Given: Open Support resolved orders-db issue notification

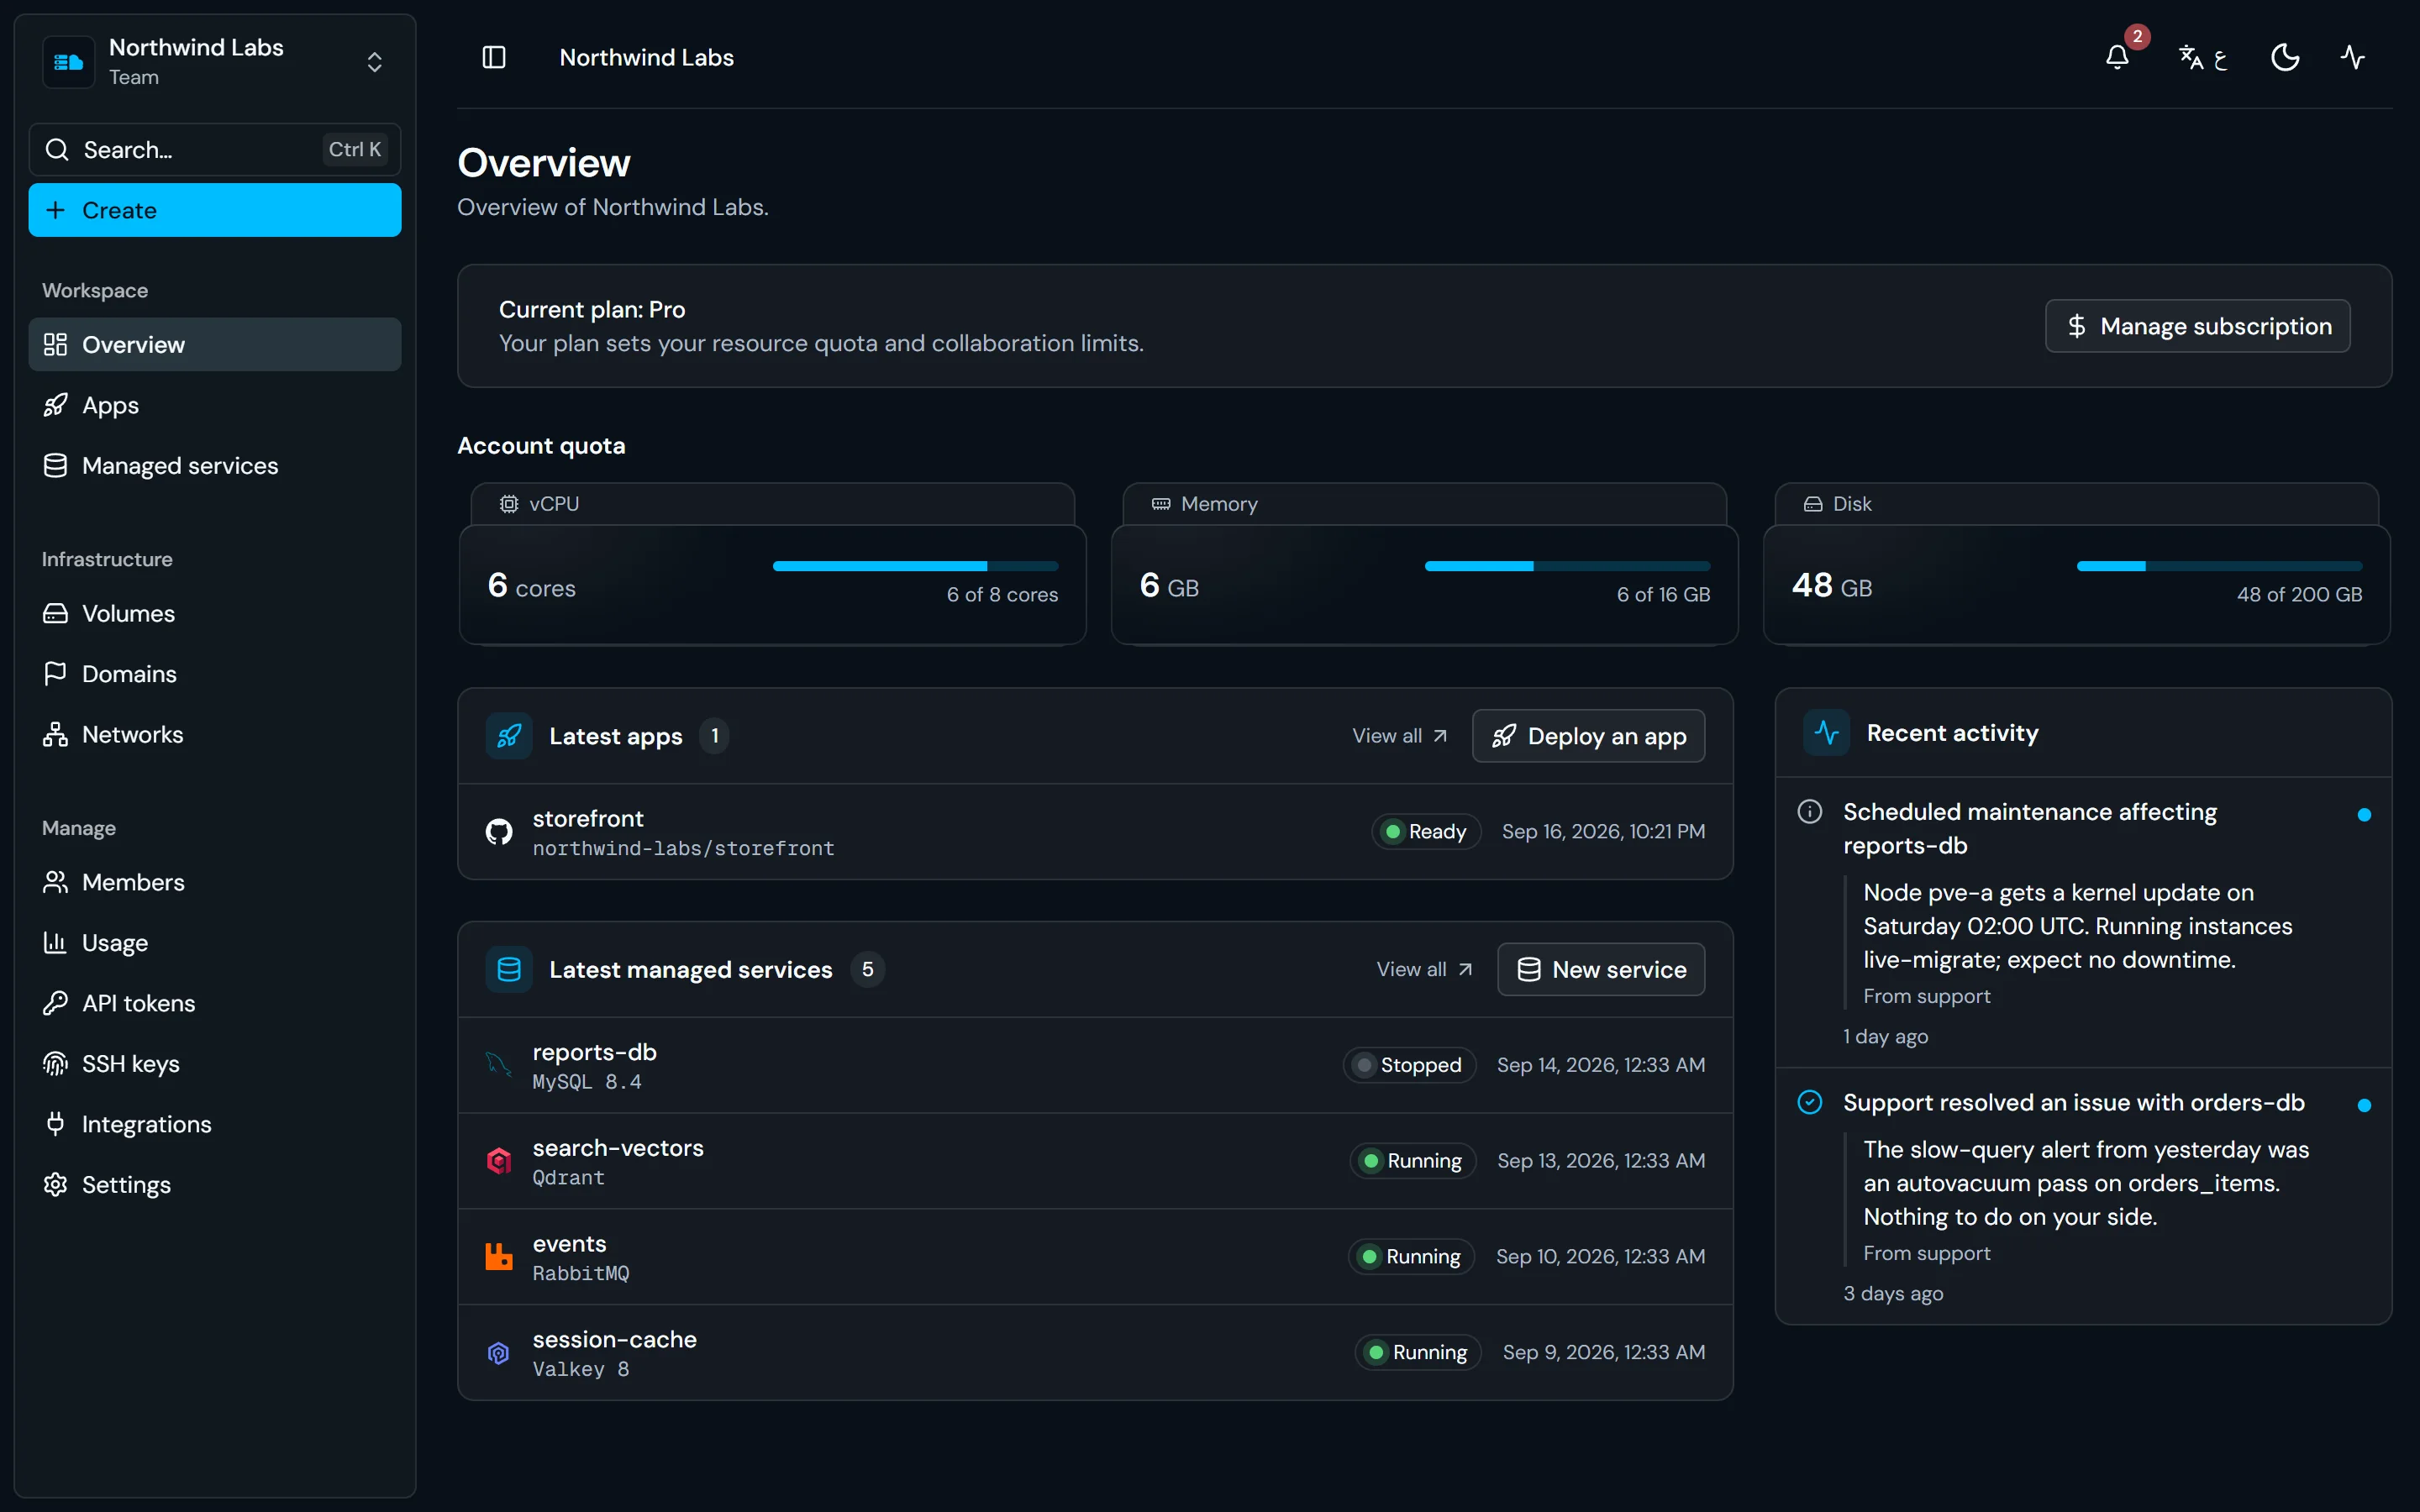Looking at the screenshot, I should (2083, 1197).
